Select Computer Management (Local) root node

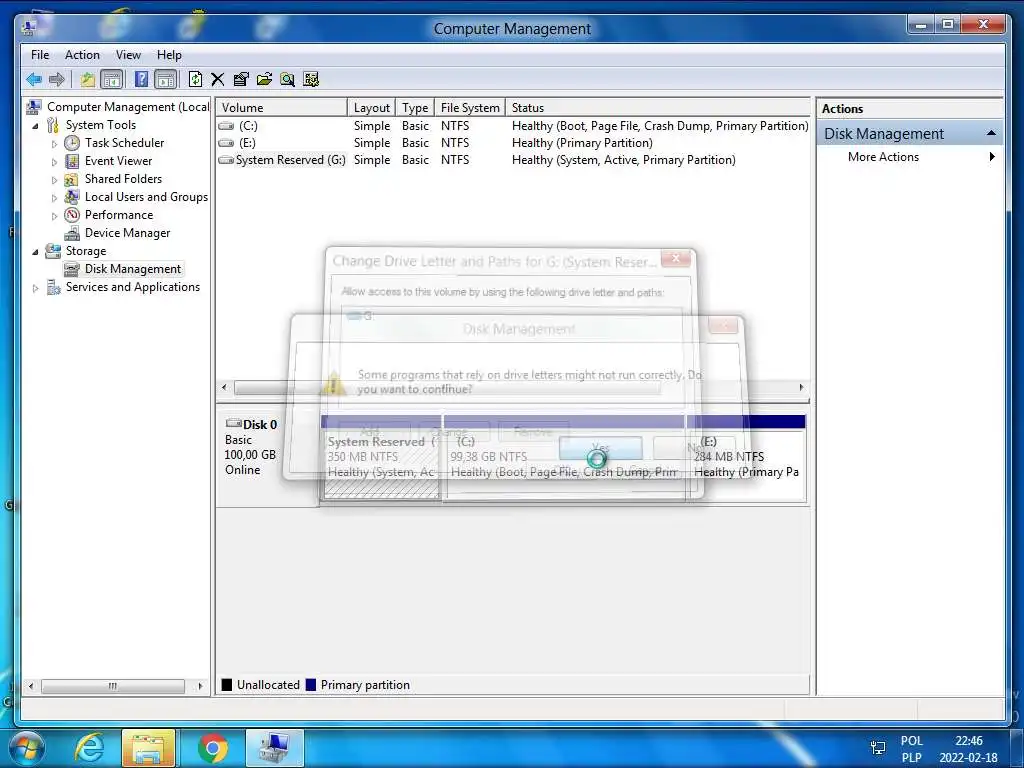[128, 106]
